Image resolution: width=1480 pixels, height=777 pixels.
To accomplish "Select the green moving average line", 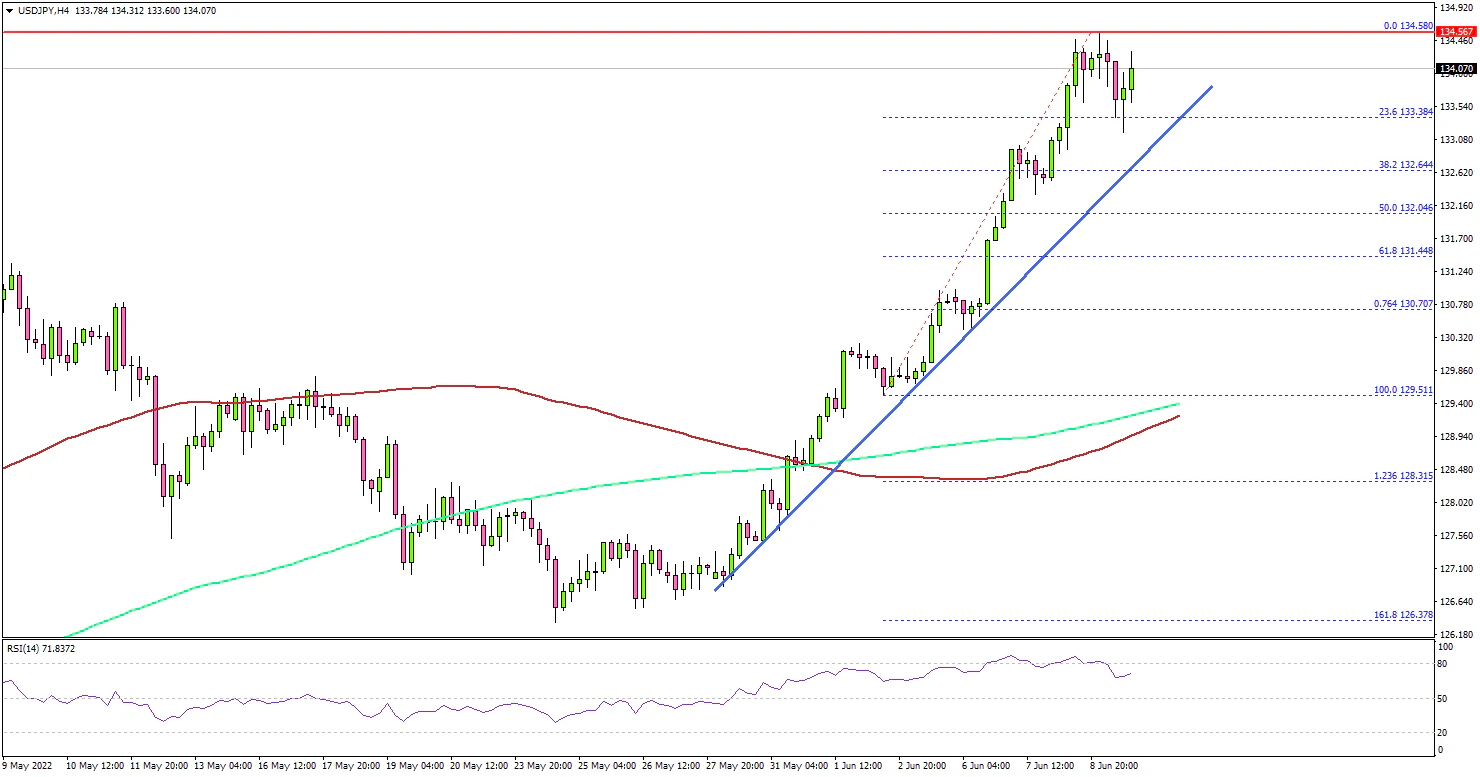I will pos(300,553).
